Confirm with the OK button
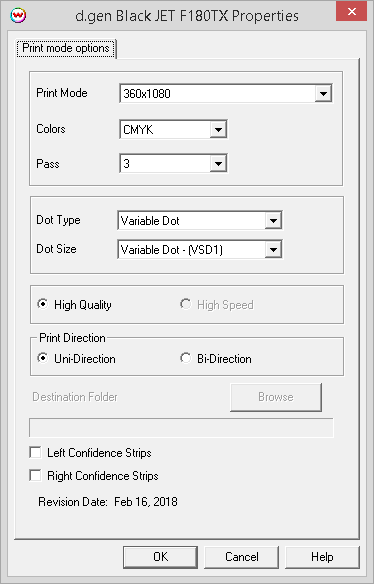This screenshot has height=584, width=374. pyautogui.click(x=160, y=557)
